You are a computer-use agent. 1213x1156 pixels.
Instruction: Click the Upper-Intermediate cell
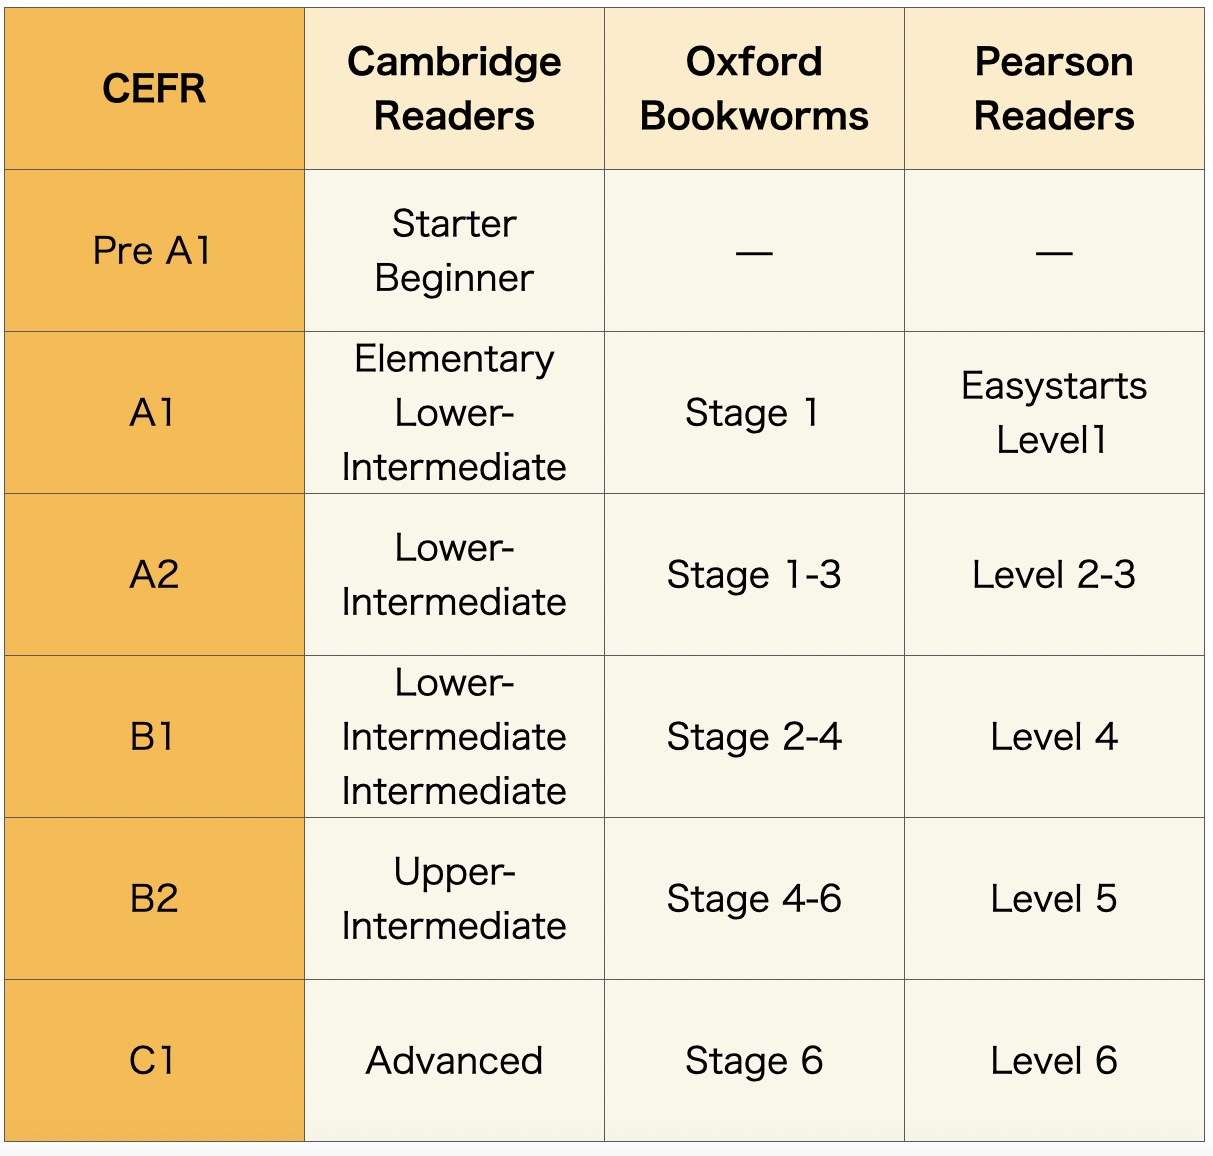click(x=454, y=899)
